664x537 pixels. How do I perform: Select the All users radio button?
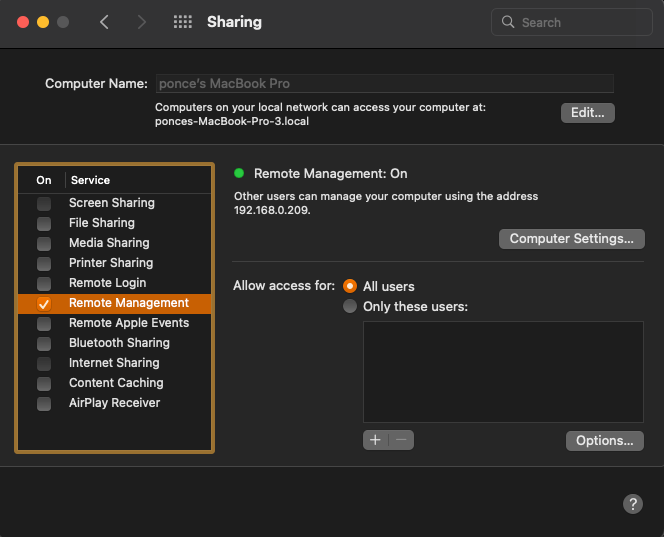[x=350, y=286]
